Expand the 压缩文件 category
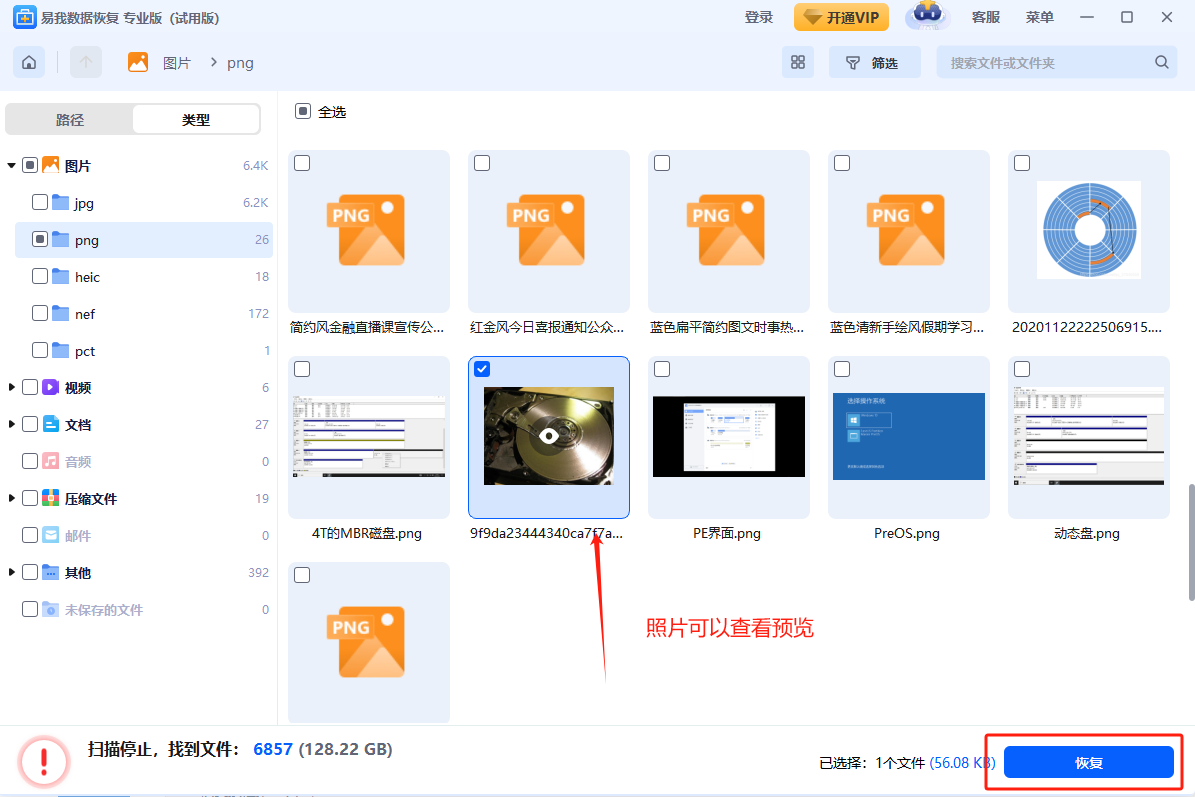Image resolution: width=1195 pixels, height=797 pixels. point(11,498)
